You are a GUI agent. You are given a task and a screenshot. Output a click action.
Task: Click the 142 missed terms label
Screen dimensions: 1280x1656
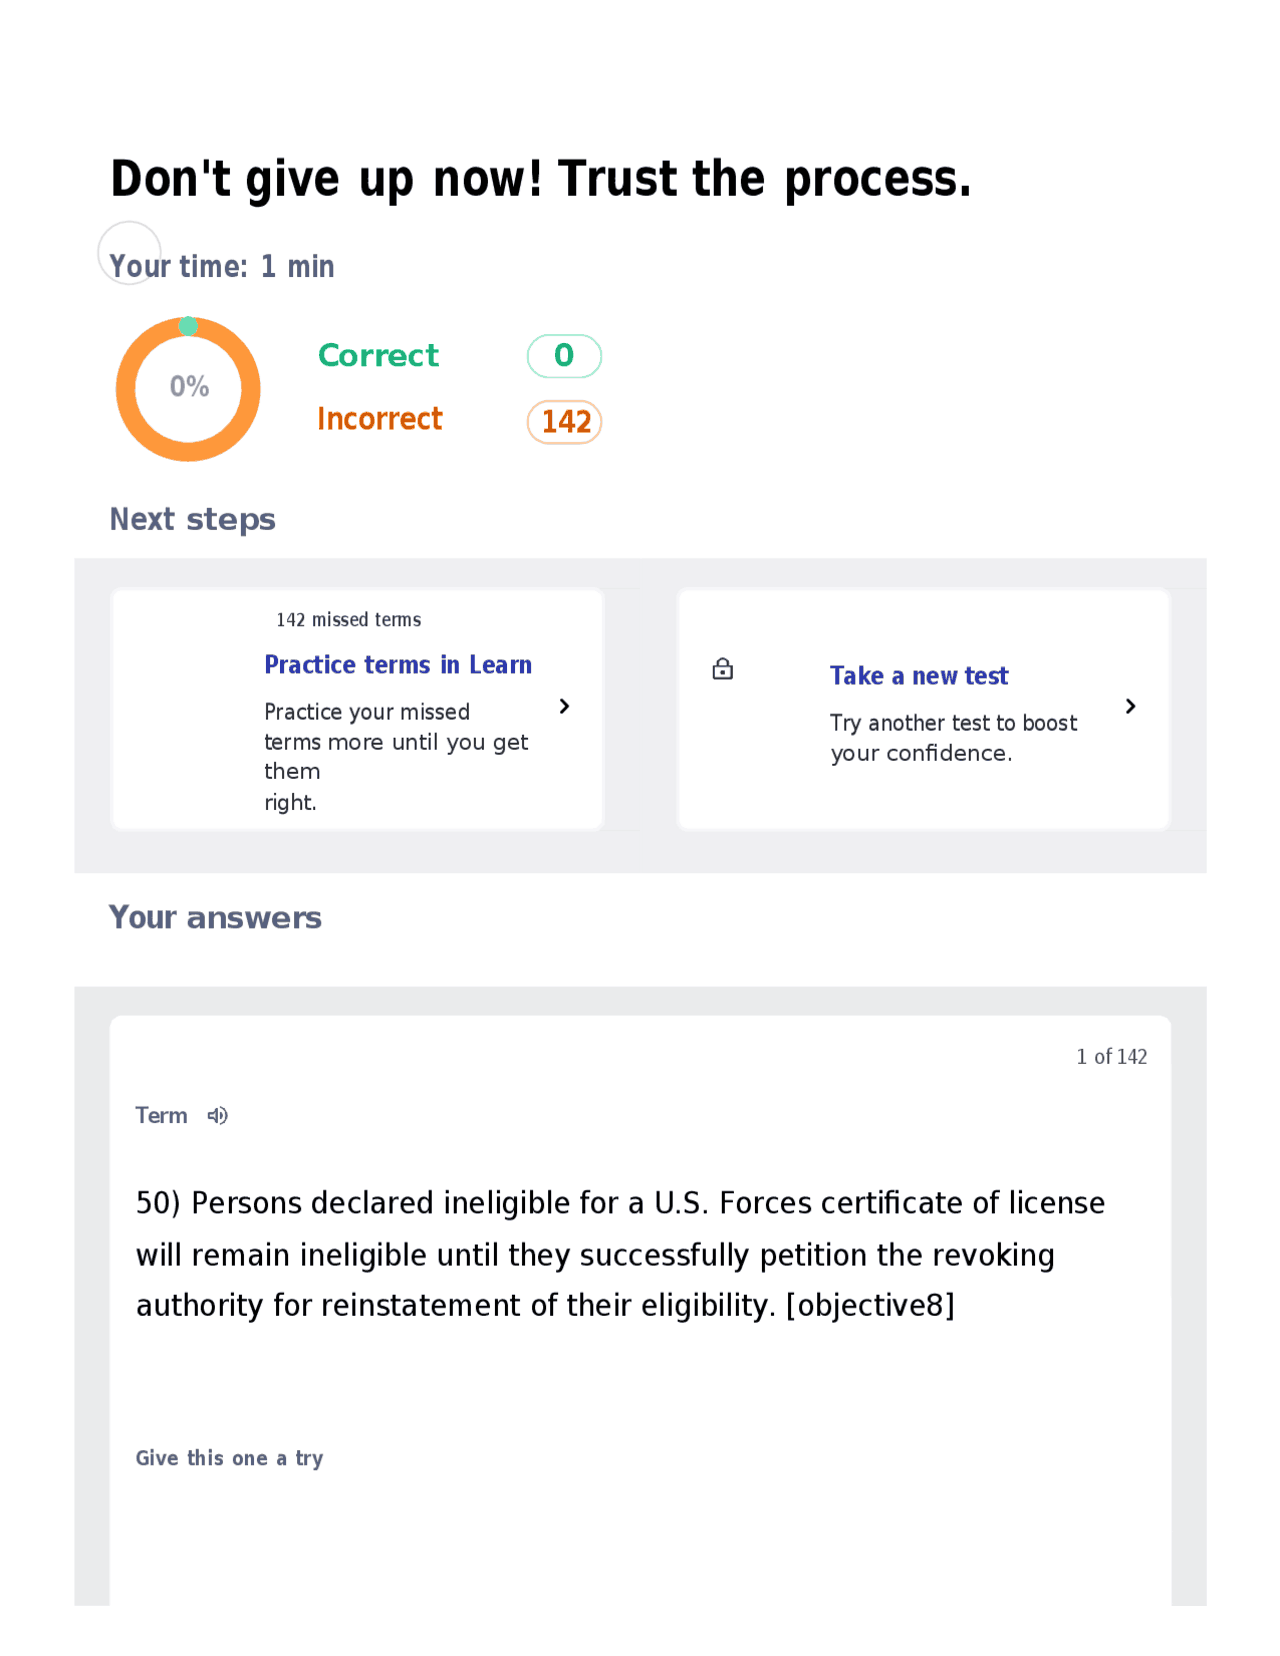pos(348,620)
